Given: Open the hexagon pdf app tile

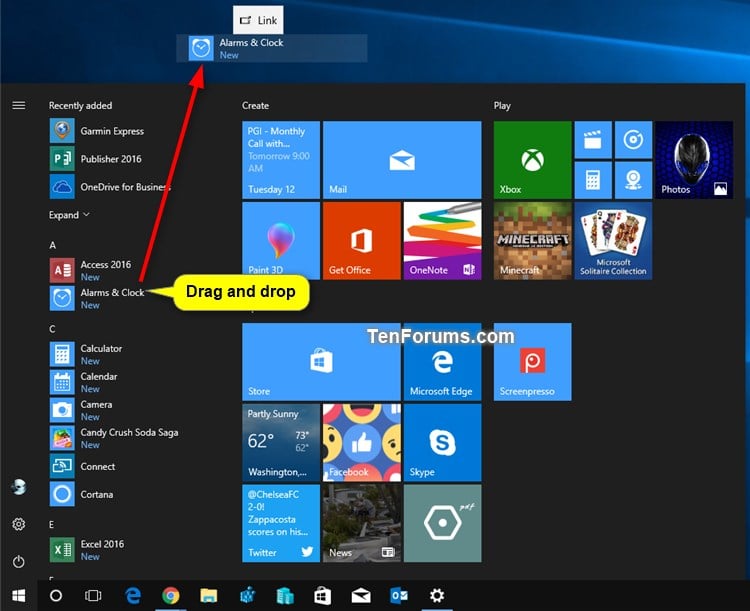Looking at the screenshot, I should (x=442, y=523).
